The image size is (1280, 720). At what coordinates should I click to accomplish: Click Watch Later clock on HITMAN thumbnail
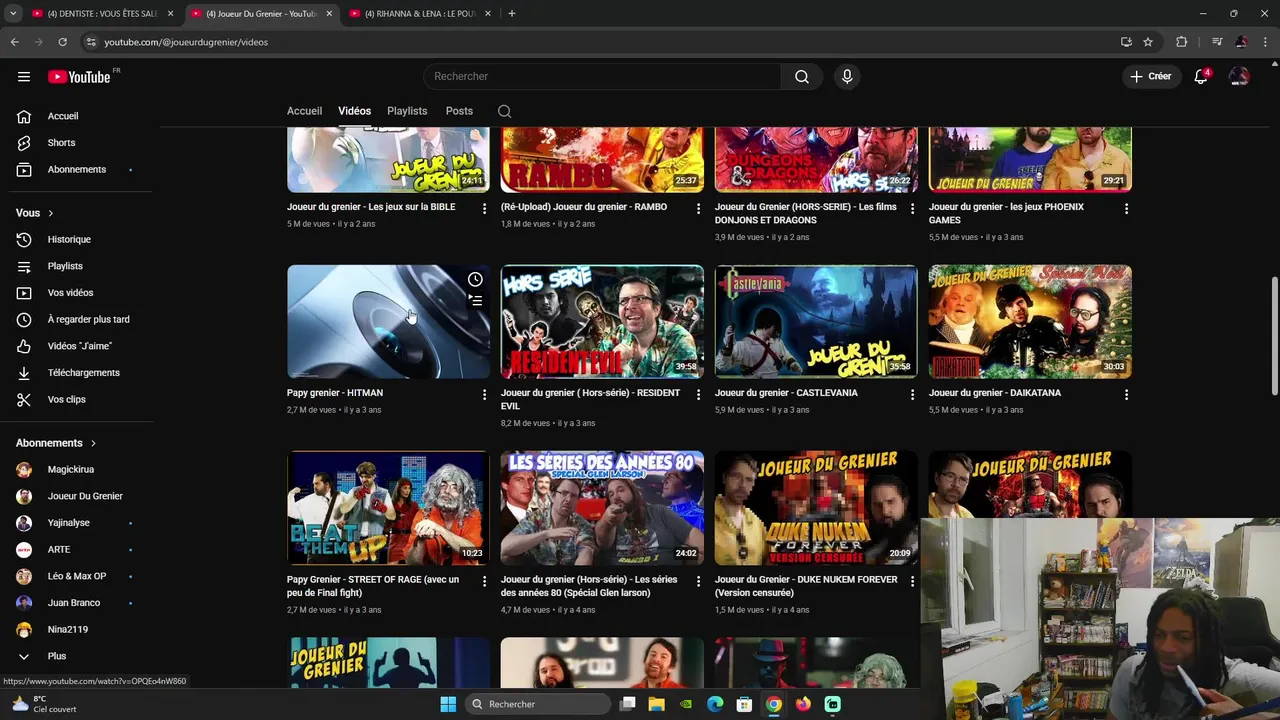(x=475, y=279)
